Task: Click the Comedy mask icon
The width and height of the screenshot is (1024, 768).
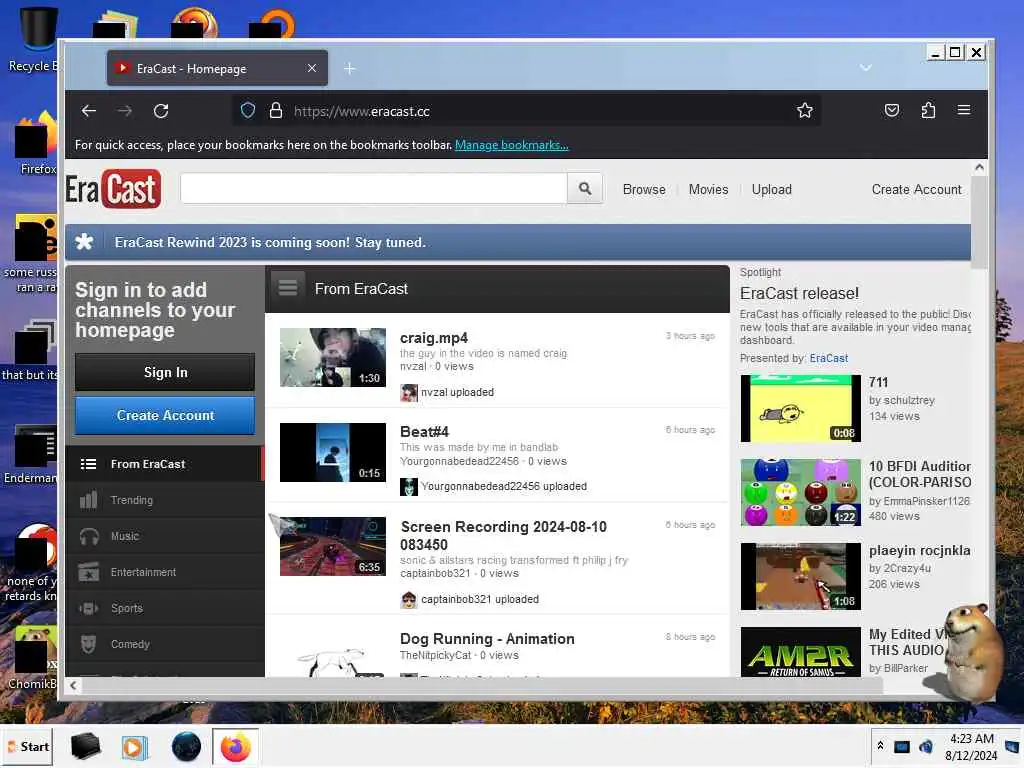Action: [89, 644]
